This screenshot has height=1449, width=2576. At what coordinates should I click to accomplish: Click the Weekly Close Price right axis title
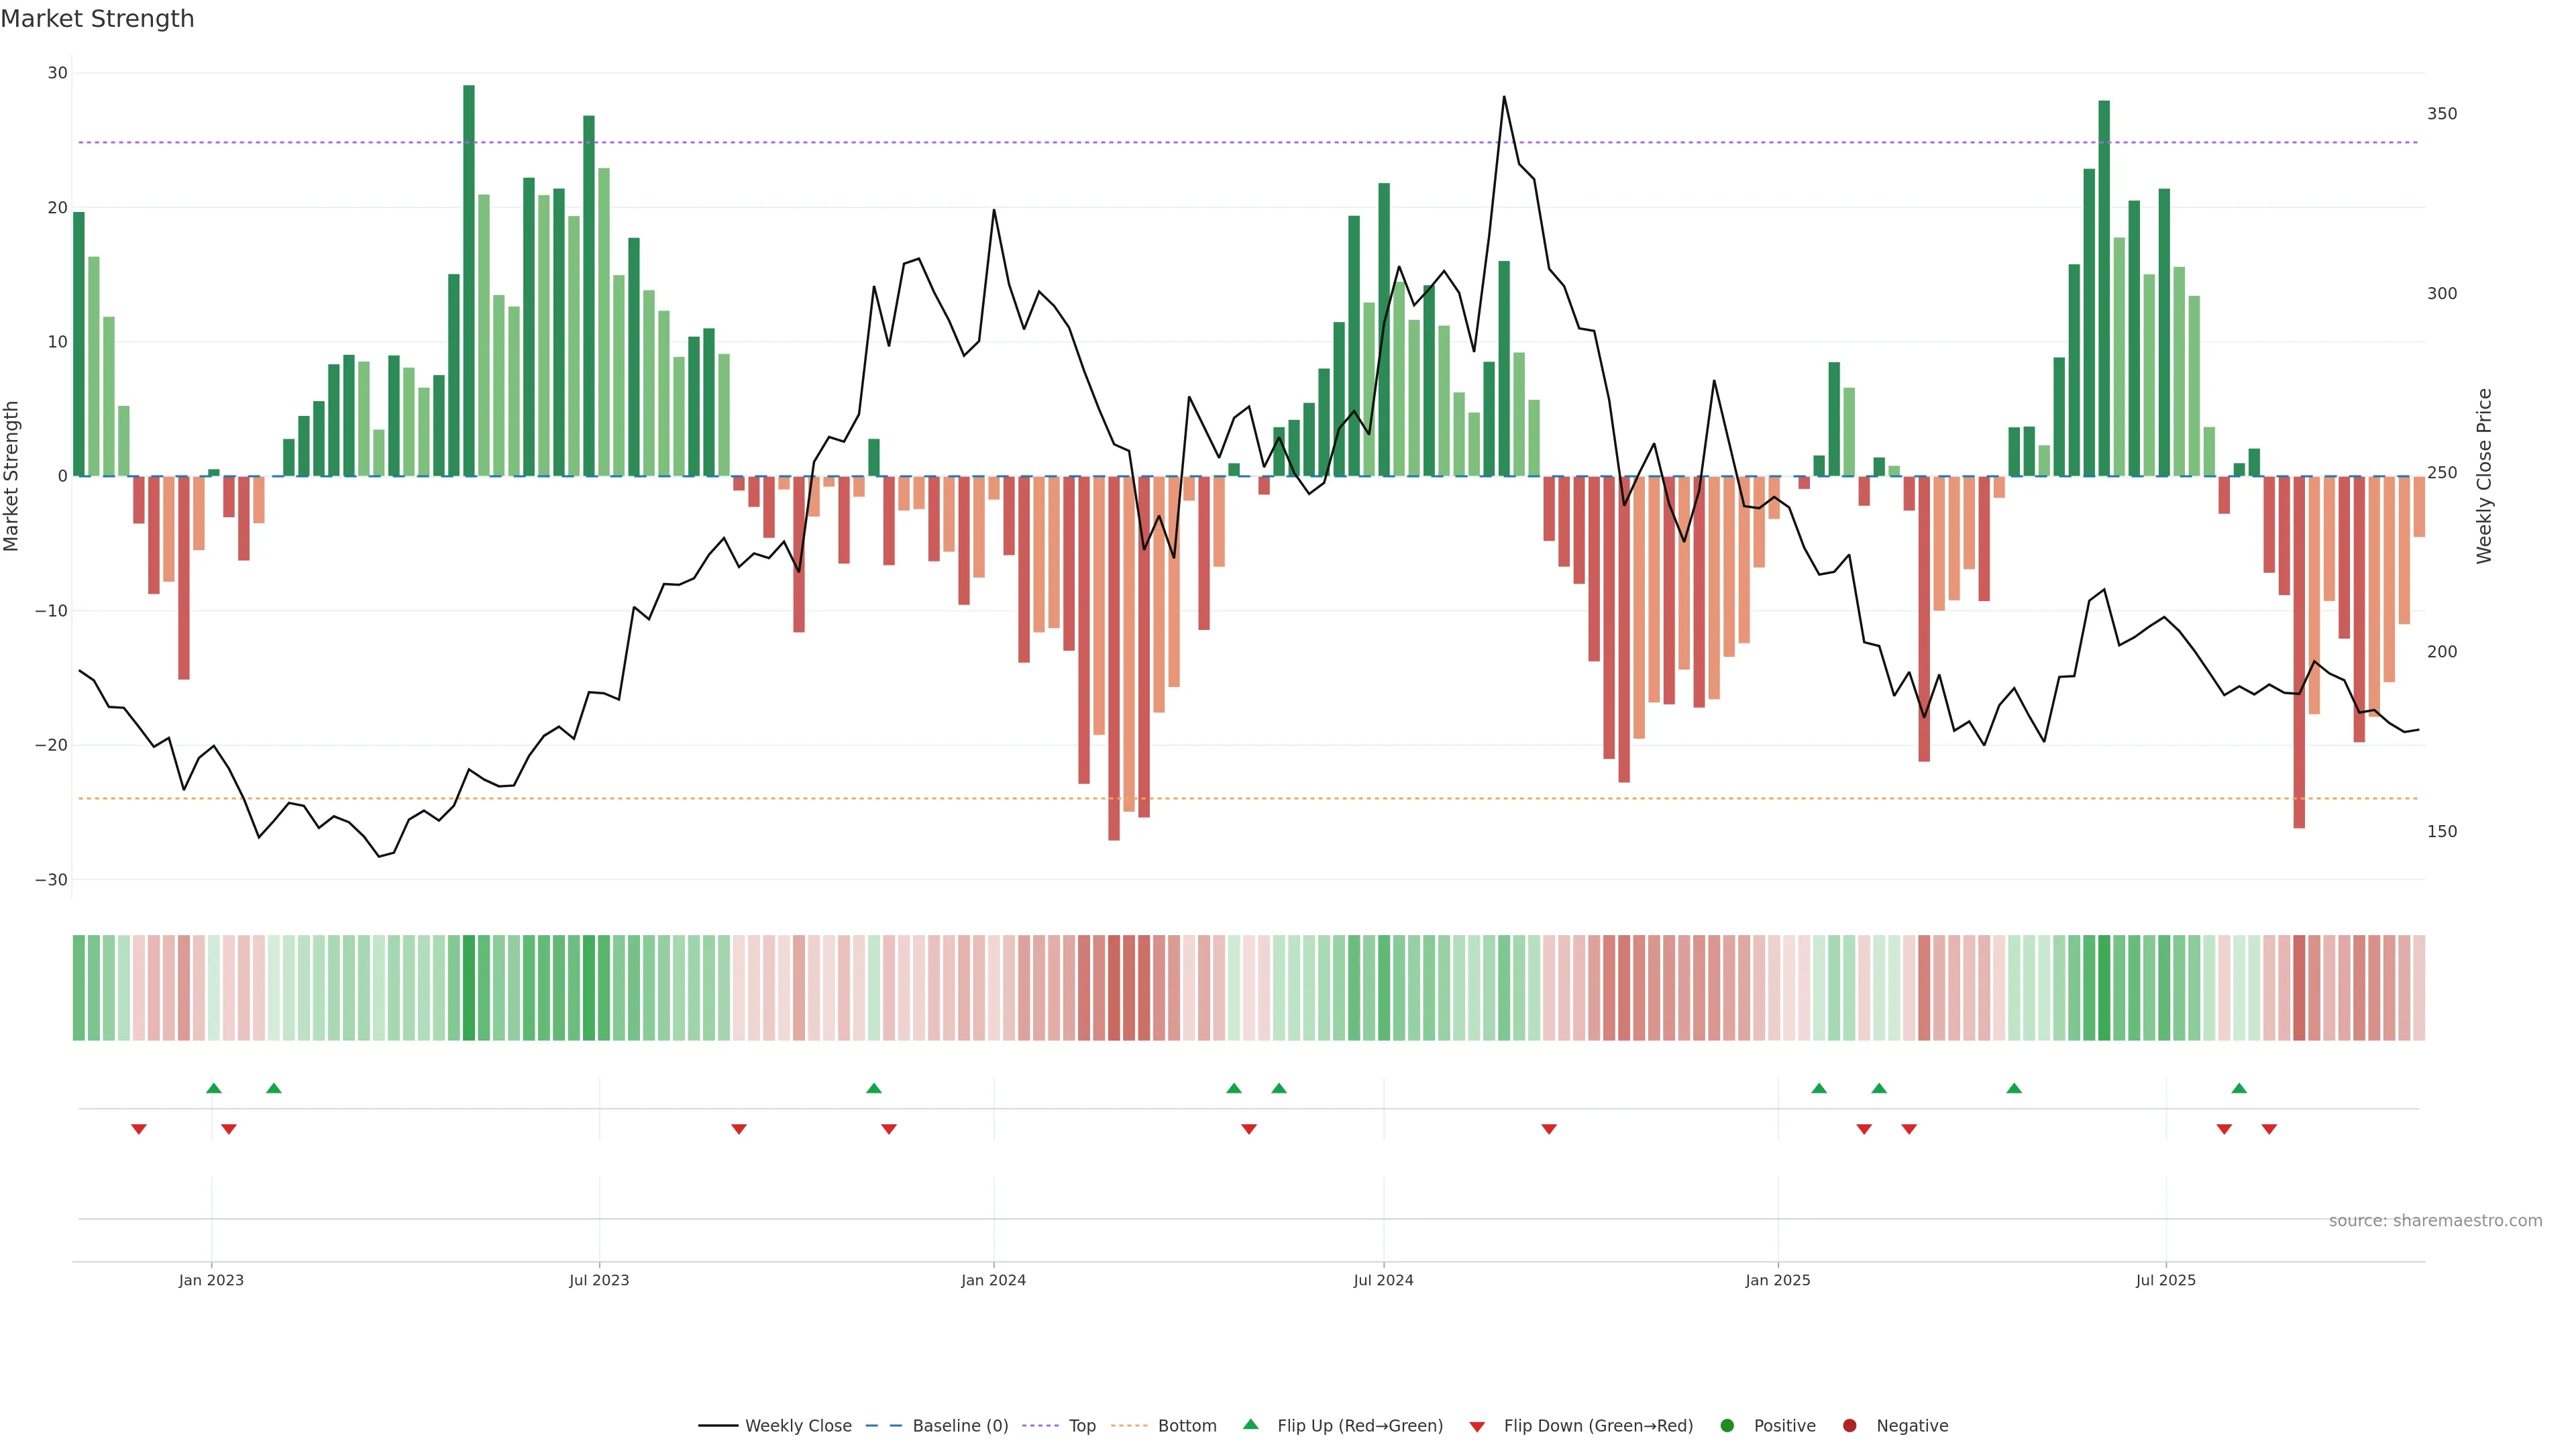tap(2484, 476)
